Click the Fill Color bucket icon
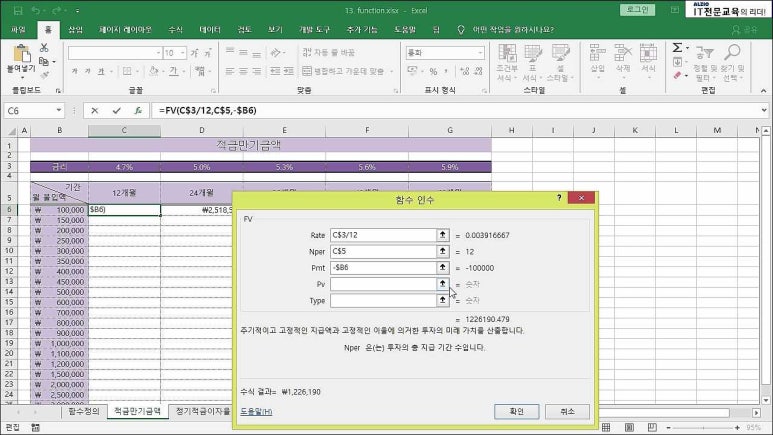This screenshot has height=435, width=773. tap(153, 72)
